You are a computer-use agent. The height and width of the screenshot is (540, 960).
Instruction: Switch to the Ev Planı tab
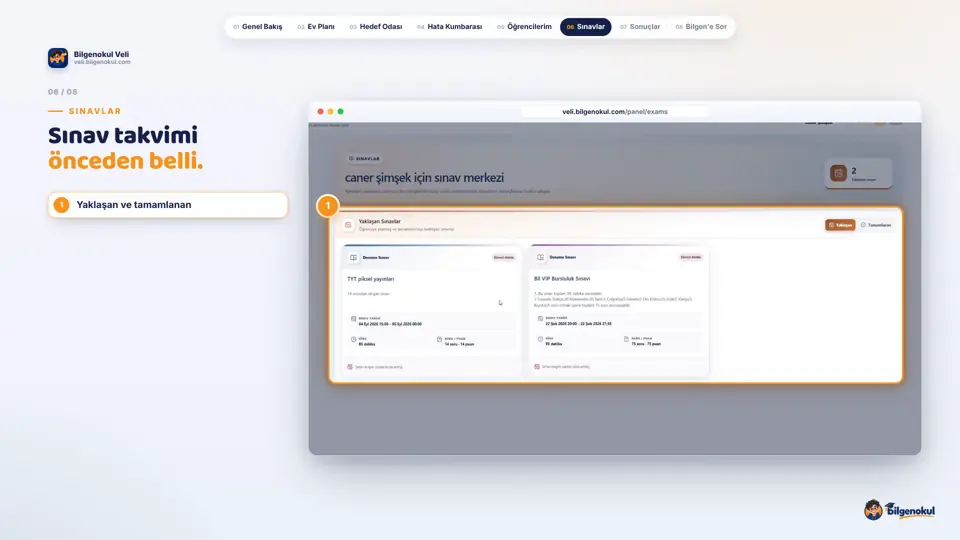pyautogui.click(x=316, y=27)
